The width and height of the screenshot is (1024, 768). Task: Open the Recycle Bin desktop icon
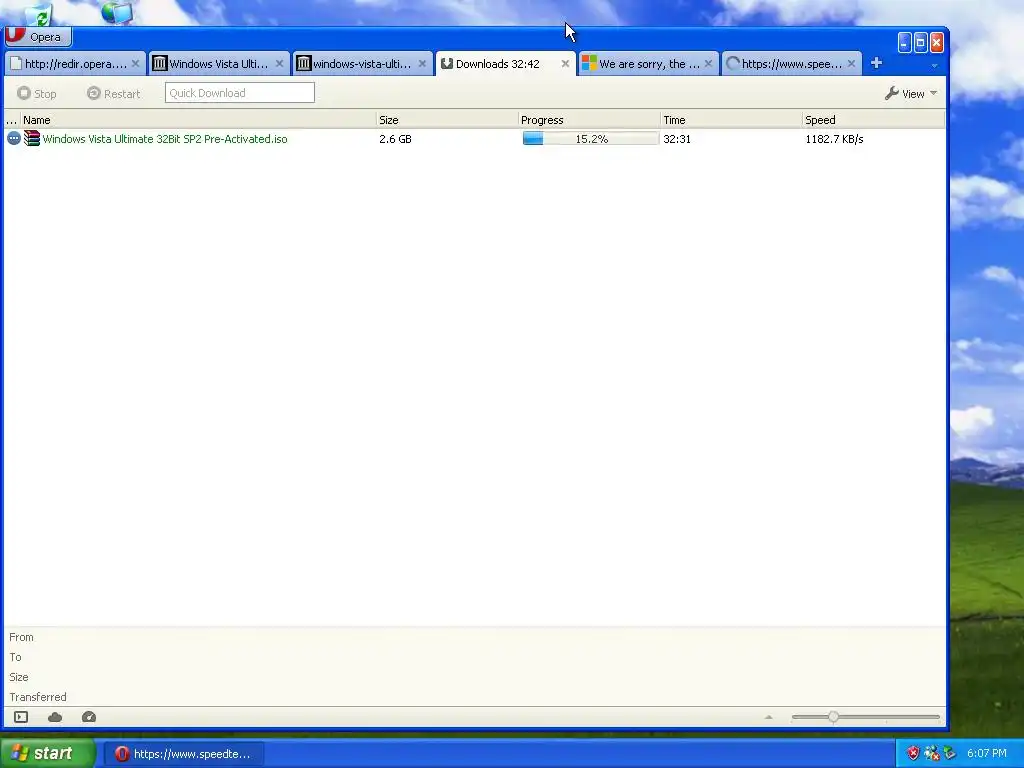[39, 13]
